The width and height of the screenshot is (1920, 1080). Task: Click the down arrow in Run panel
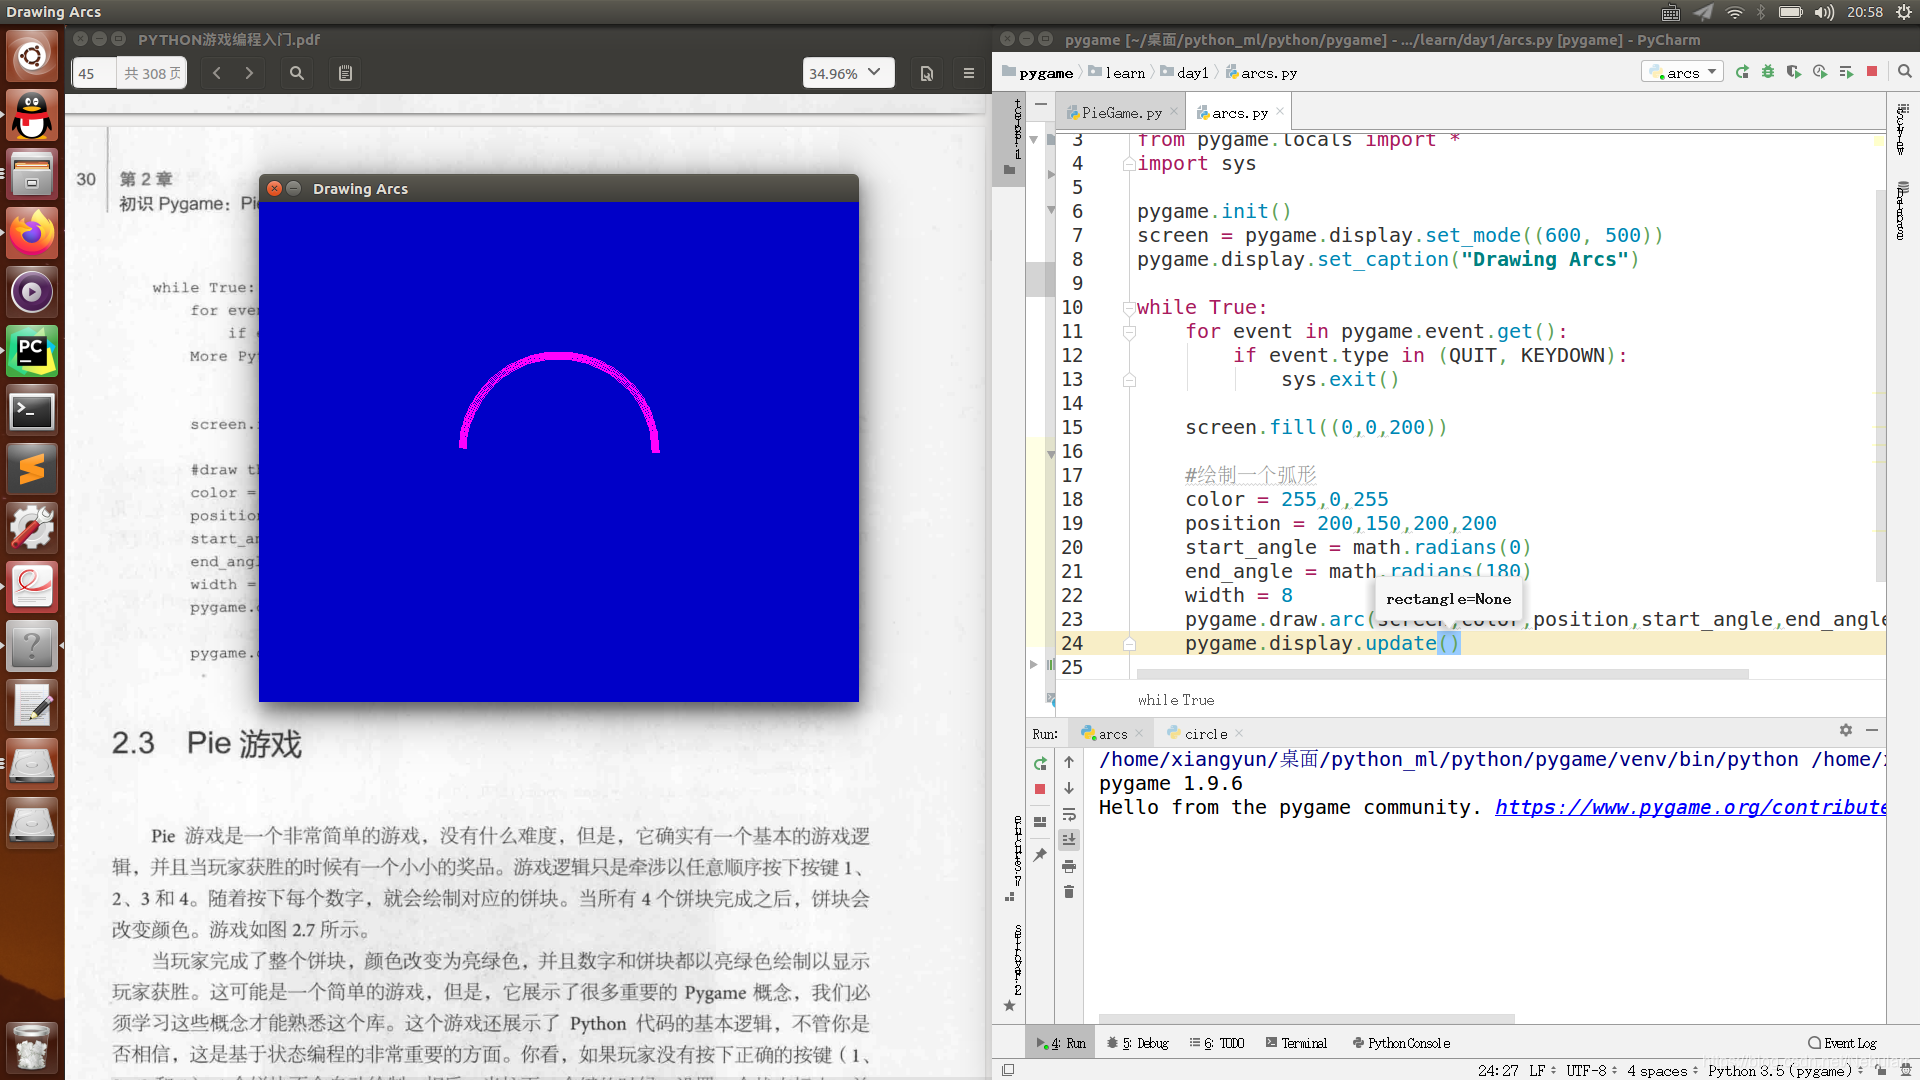1069,788
